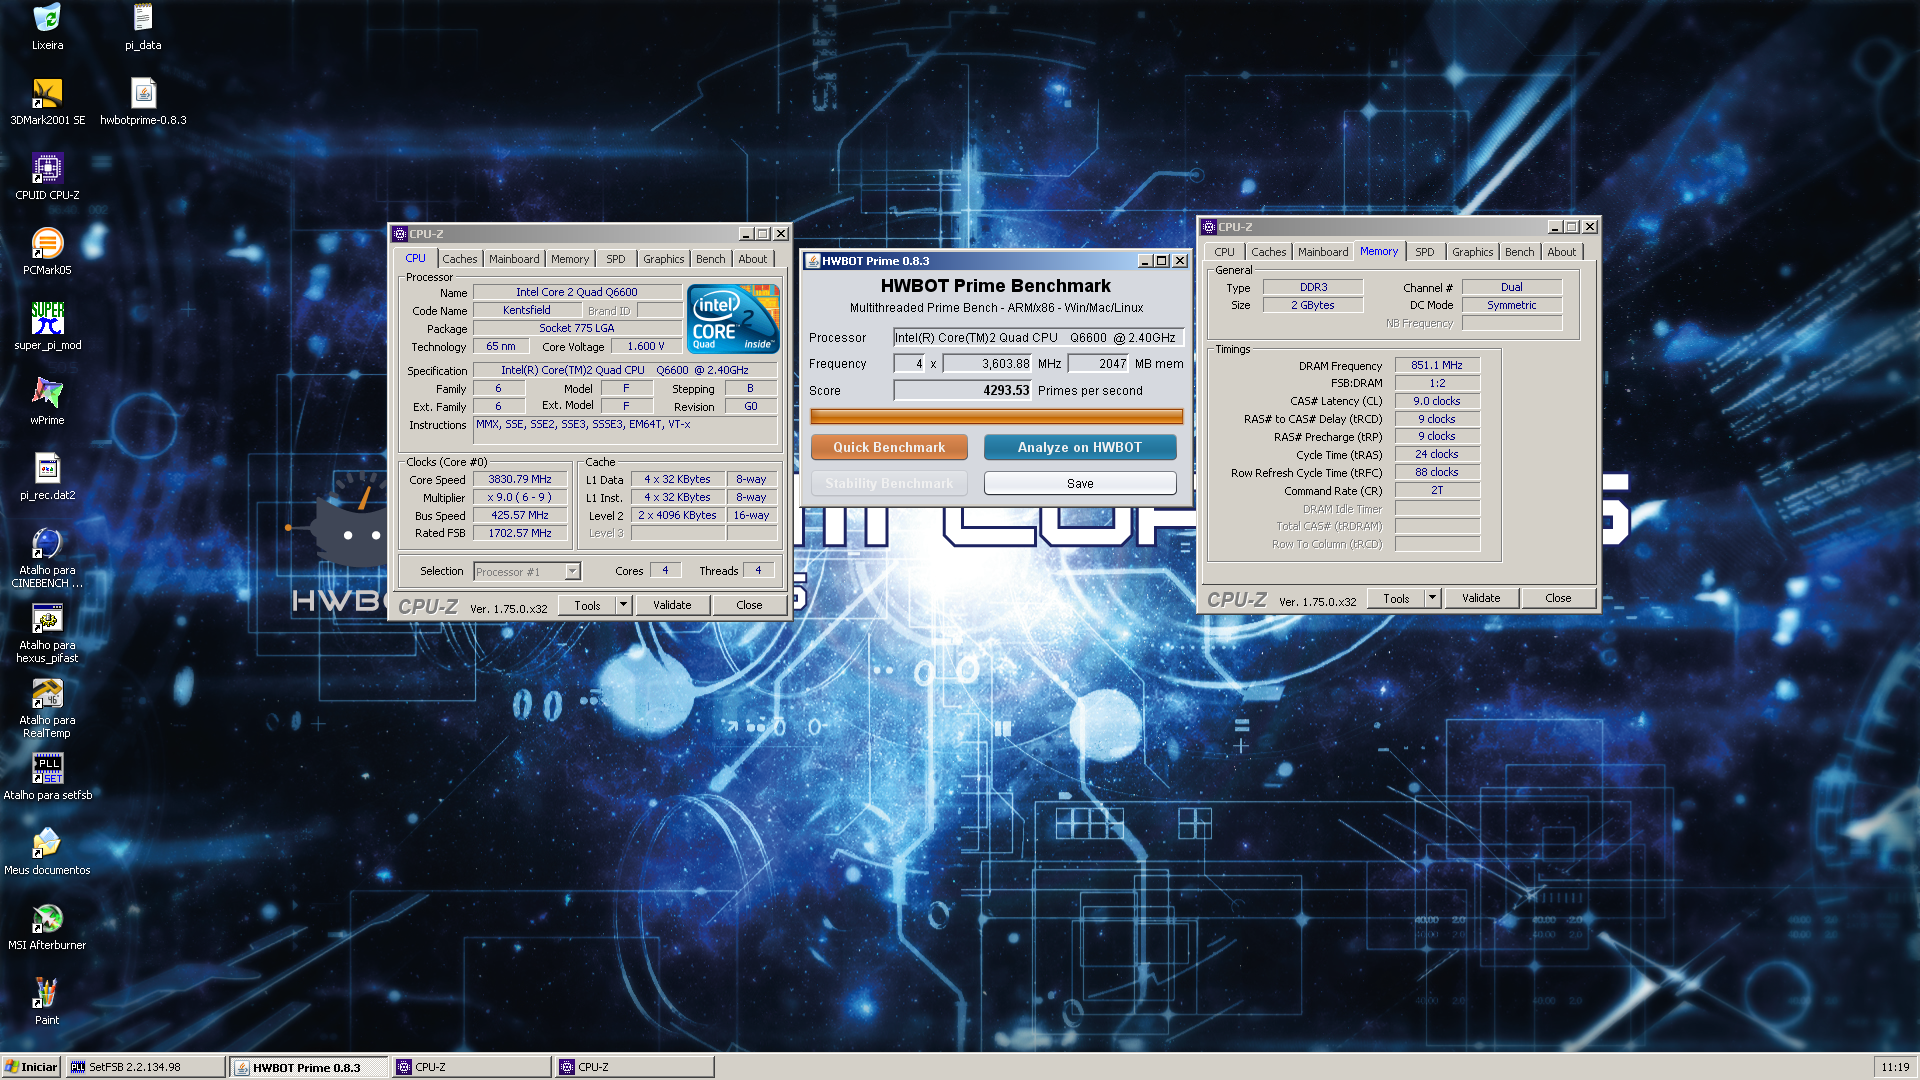Click the Score field showing 4293.53

(963, 391)
